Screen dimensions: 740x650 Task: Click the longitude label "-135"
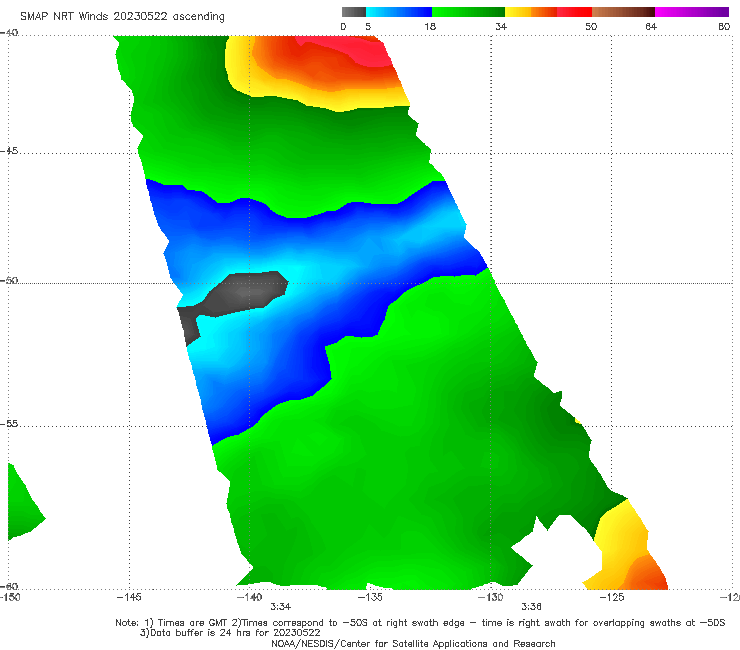[370, 597]
